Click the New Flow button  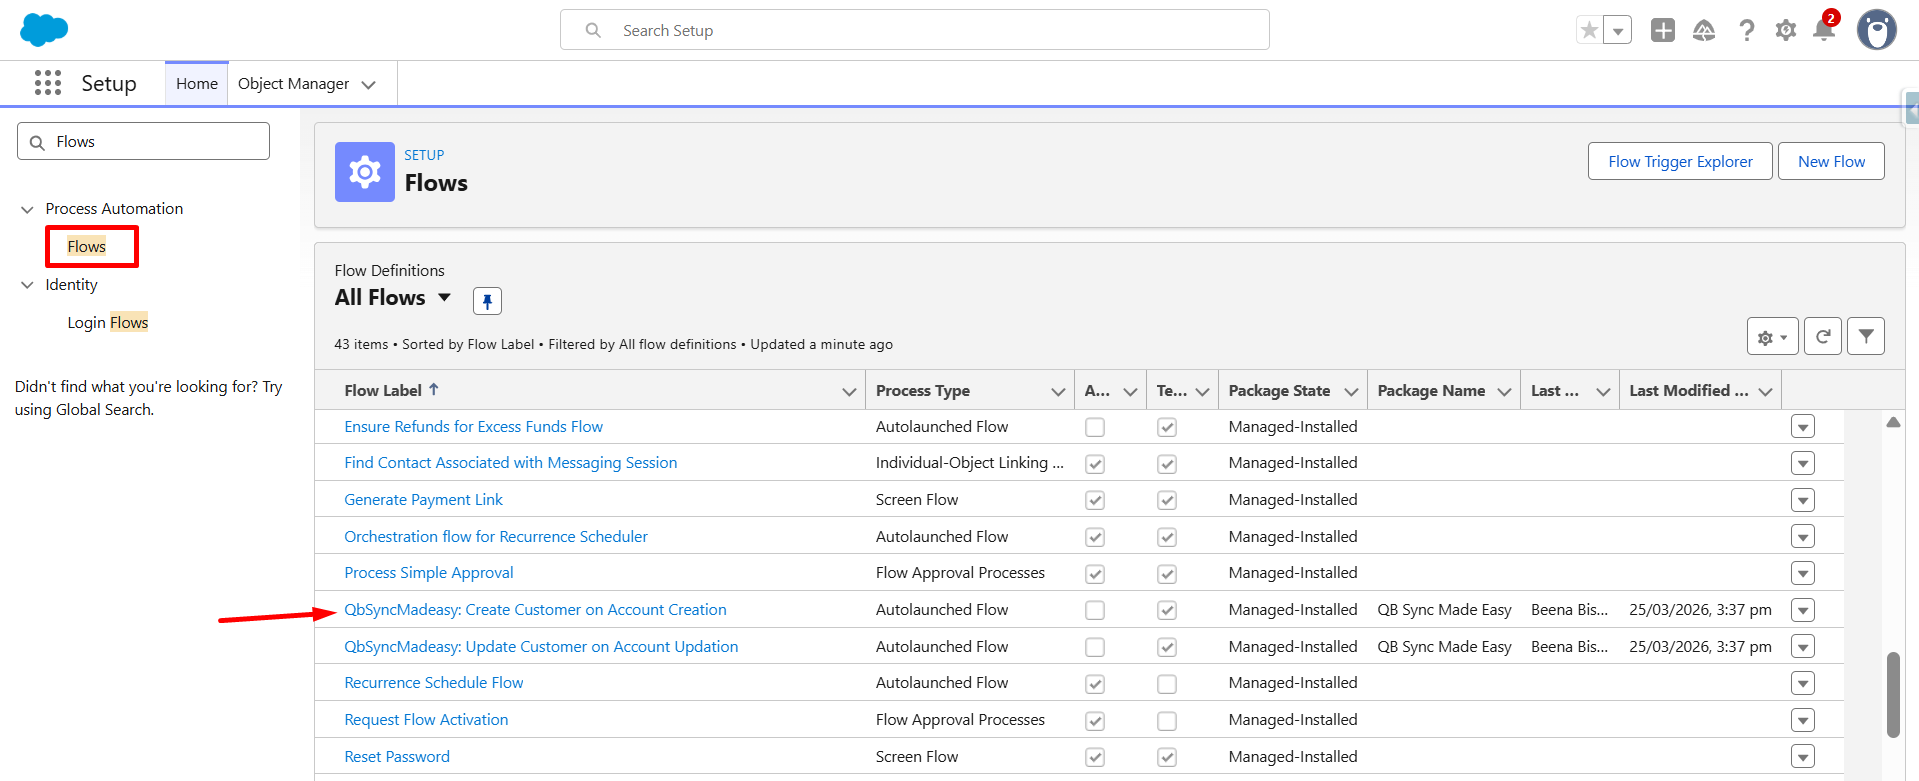(x=1831, y=161)
